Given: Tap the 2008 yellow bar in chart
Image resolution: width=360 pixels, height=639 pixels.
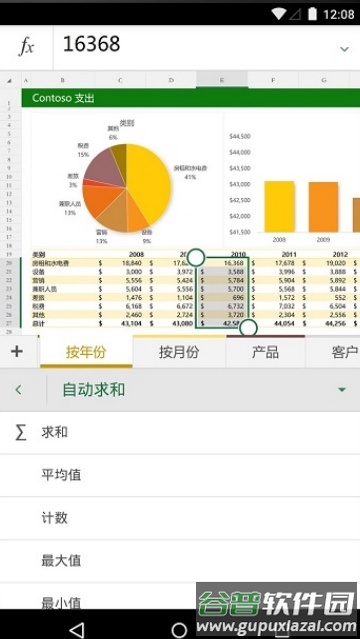Looking at the screenshot, I should coord(279,207).
